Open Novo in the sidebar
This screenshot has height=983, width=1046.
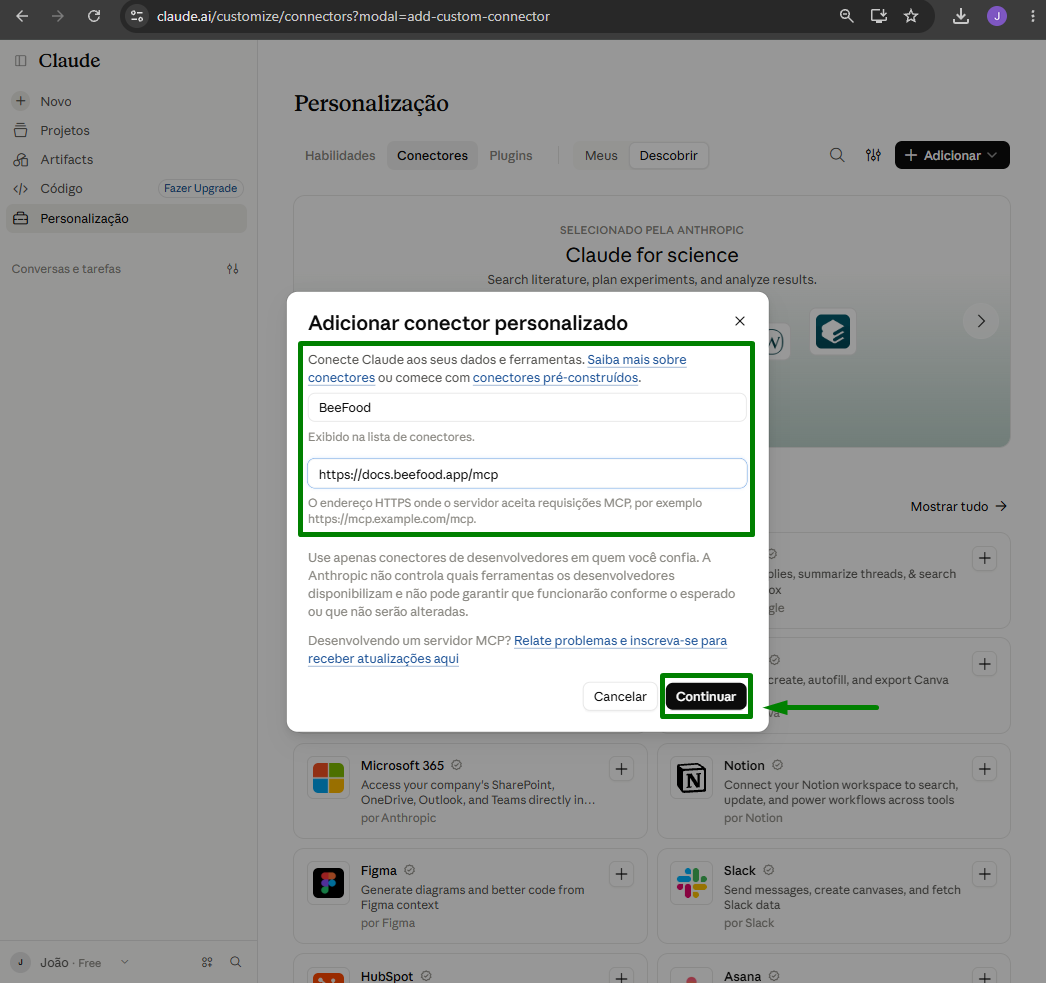tap(126, 101)
